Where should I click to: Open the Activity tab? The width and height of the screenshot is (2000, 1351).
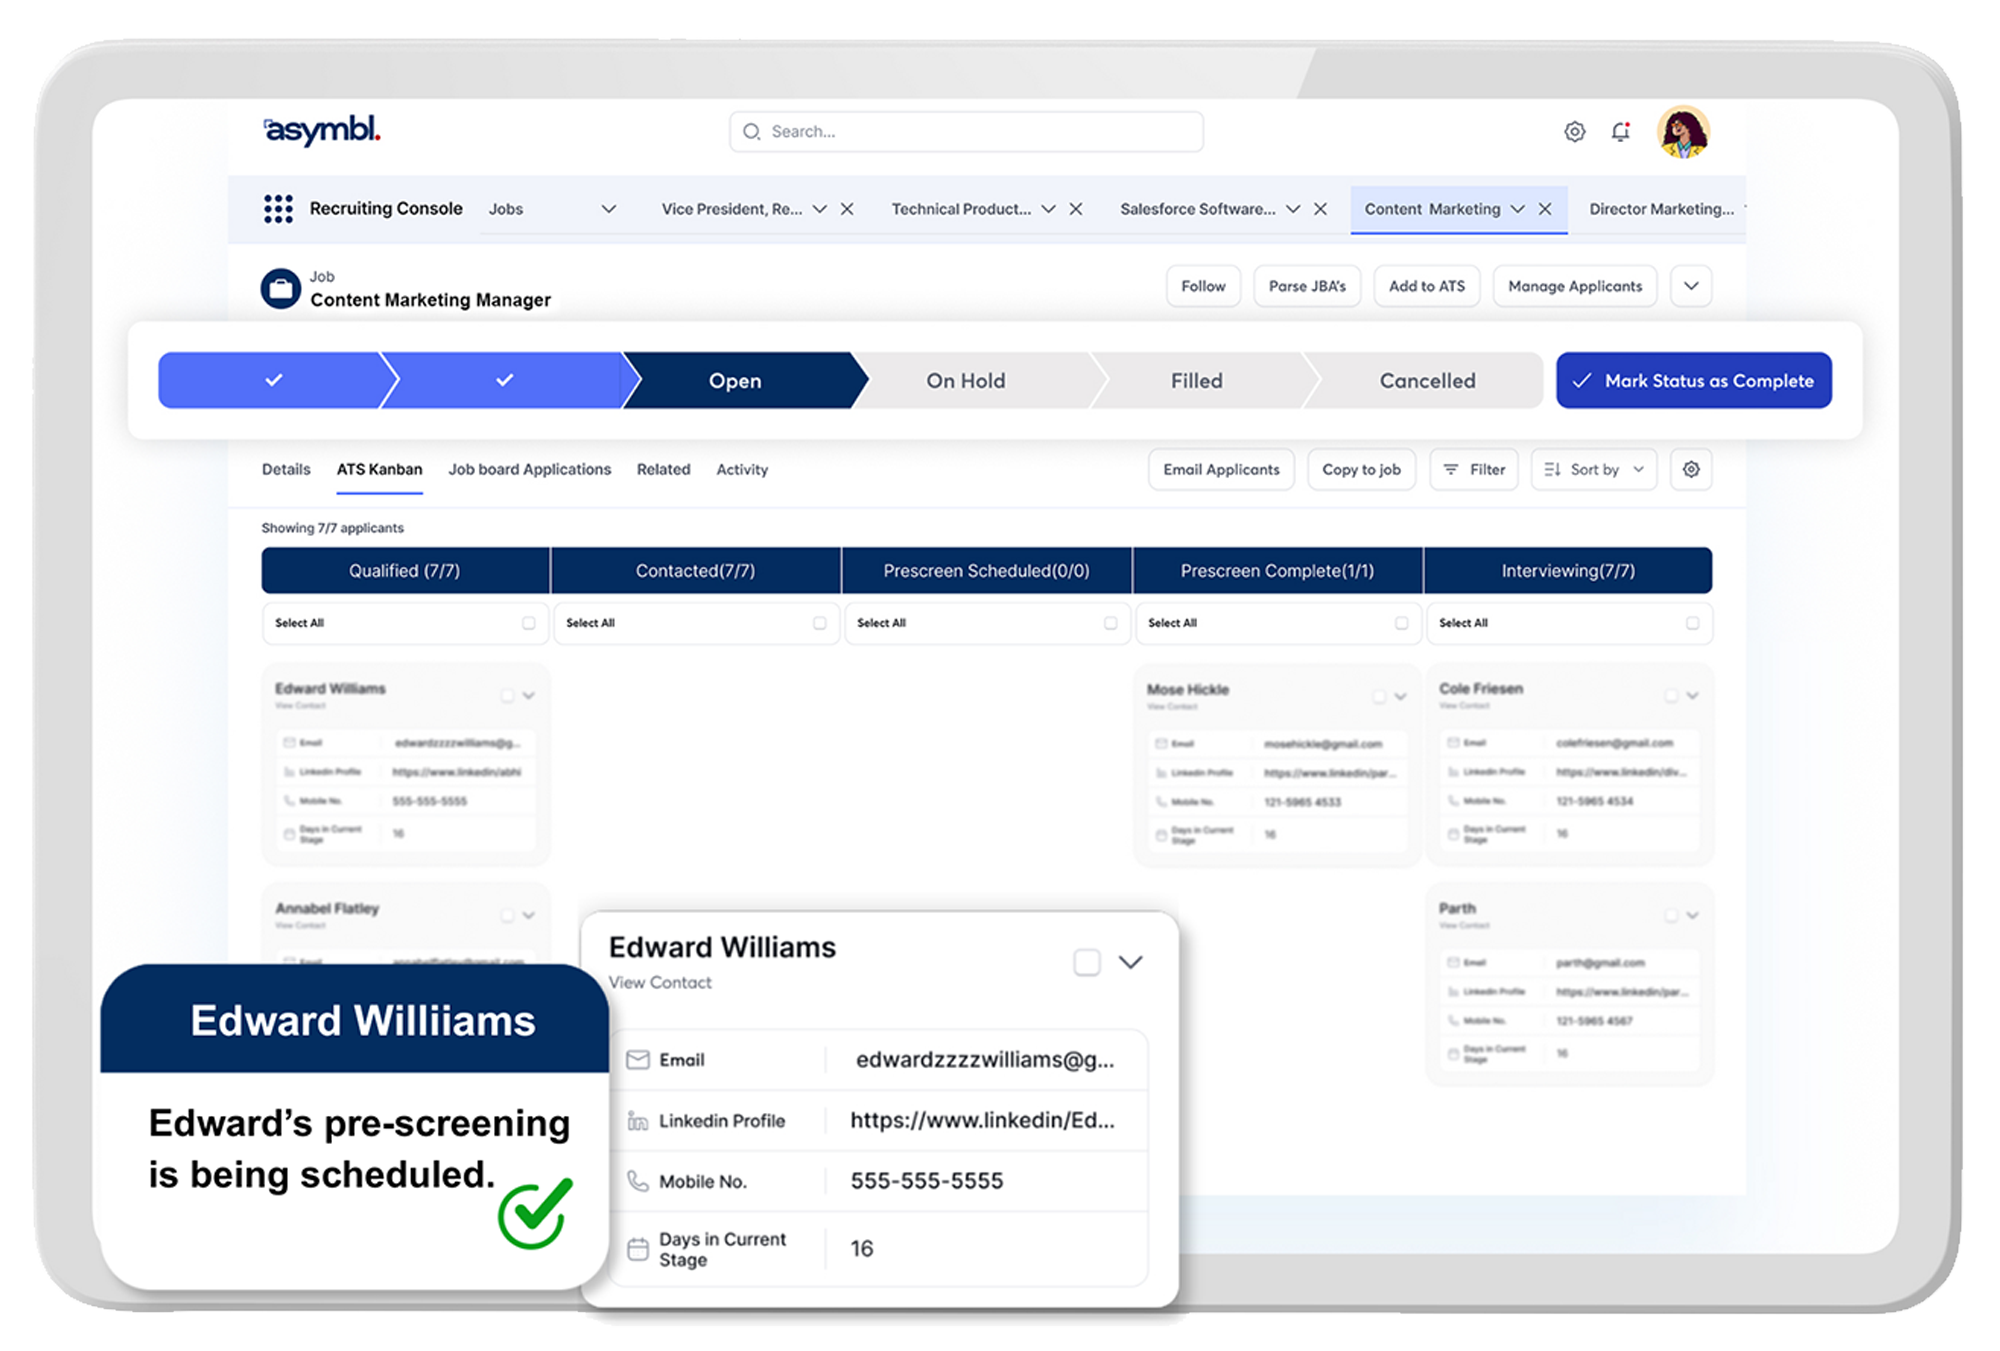point(741,469)
